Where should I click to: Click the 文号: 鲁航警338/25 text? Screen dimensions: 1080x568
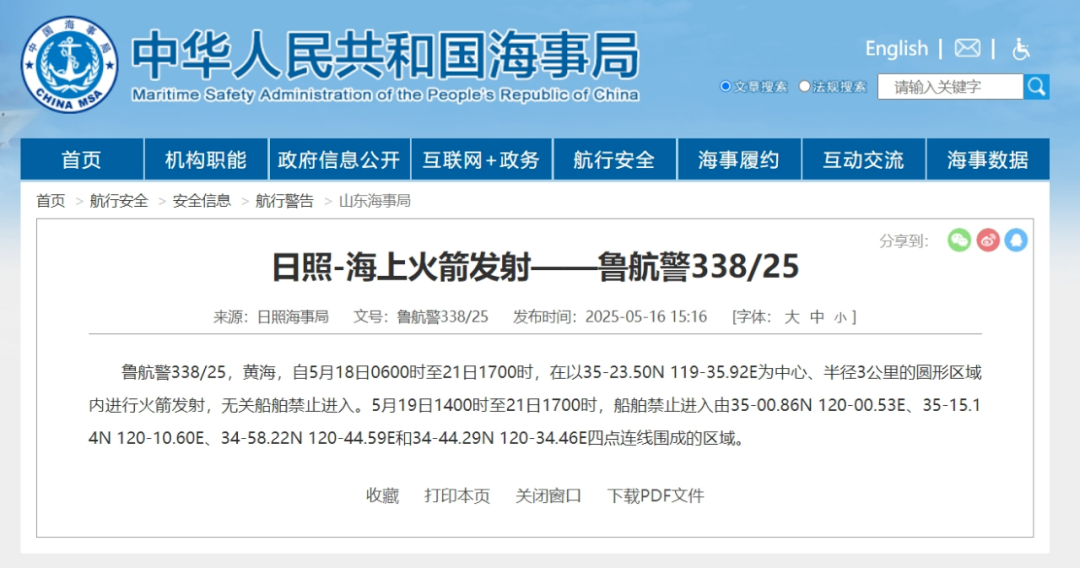point(421,317)
